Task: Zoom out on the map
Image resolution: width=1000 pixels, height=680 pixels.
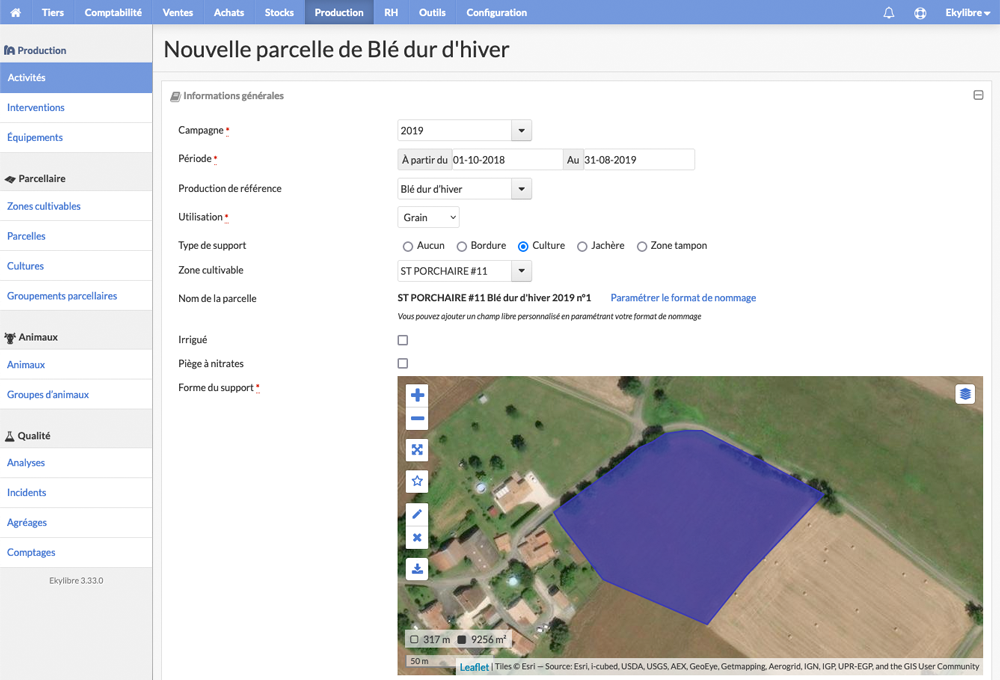Action: [417, 418]
